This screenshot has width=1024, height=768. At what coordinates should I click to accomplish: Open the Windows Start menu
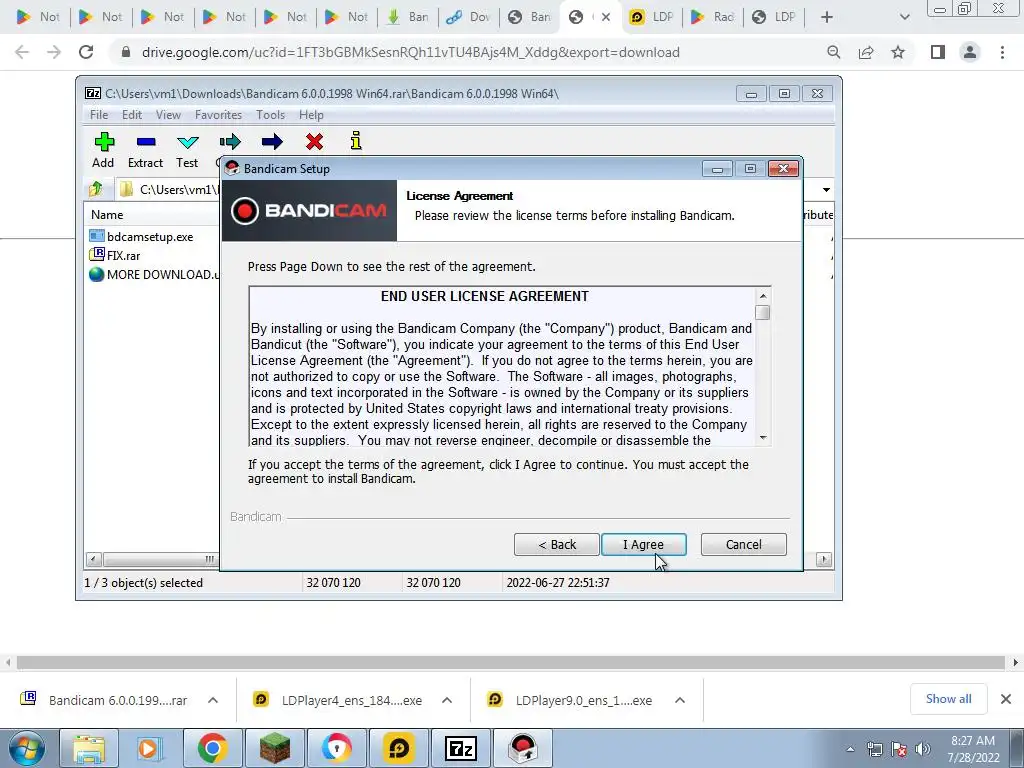(26, 748)
